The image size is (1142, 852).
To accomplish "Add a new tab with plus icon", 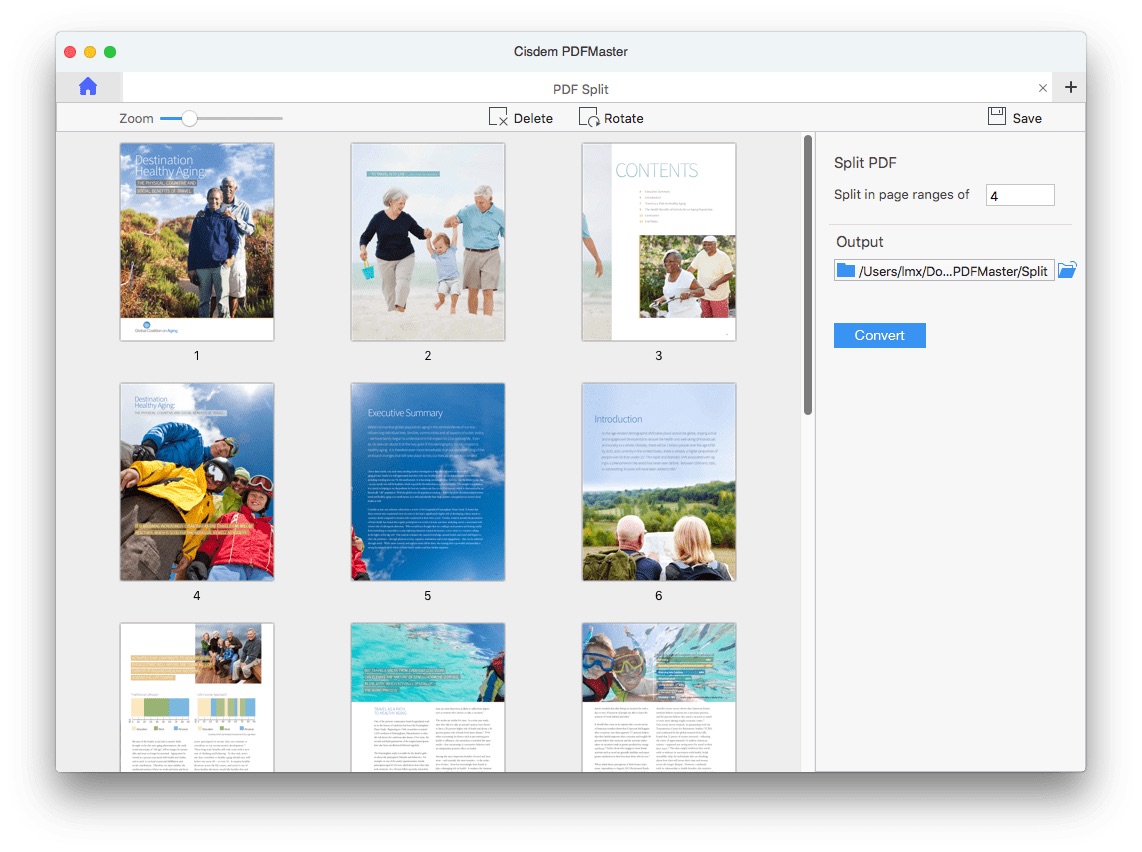I will click(1070, 87).
